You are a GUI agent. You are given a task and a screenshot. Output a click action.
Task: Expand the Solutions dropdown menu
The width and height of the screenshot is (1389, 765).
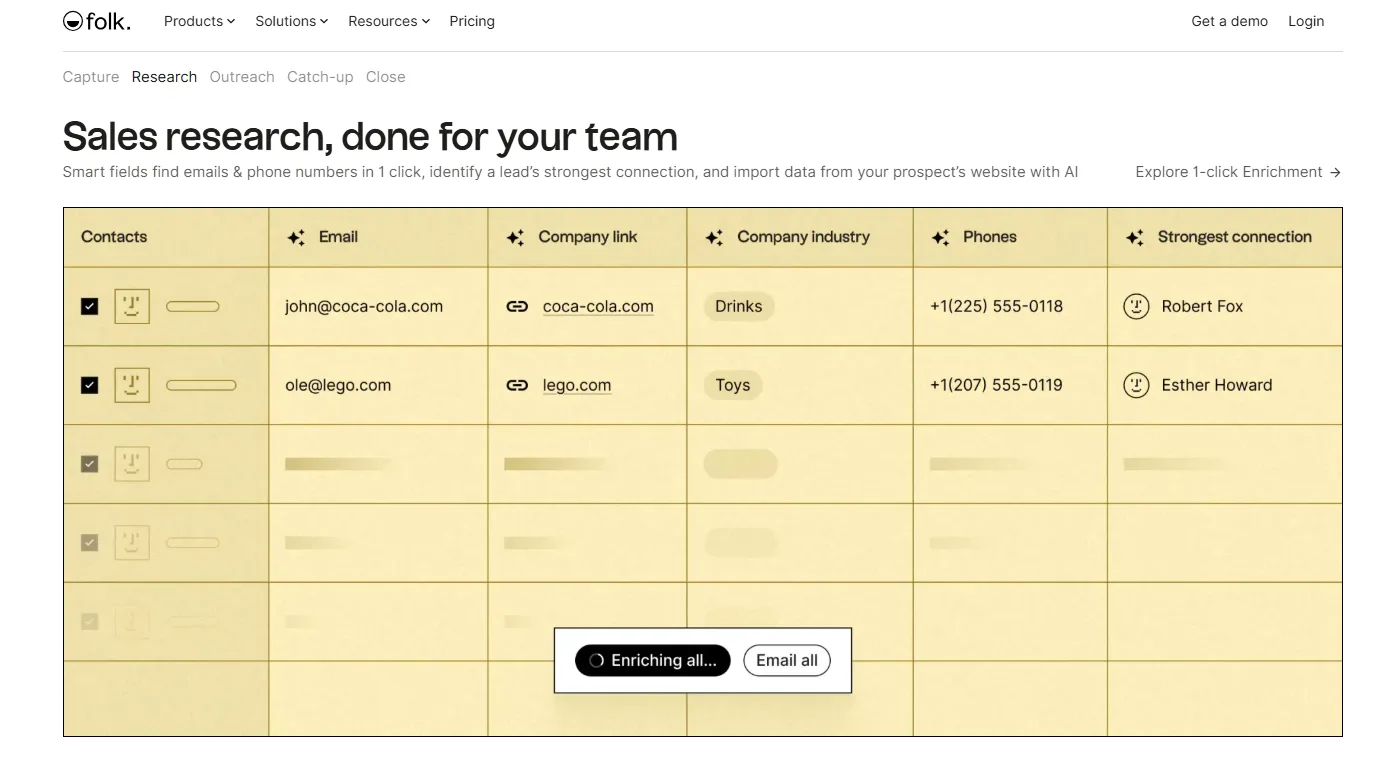point(291,21)
